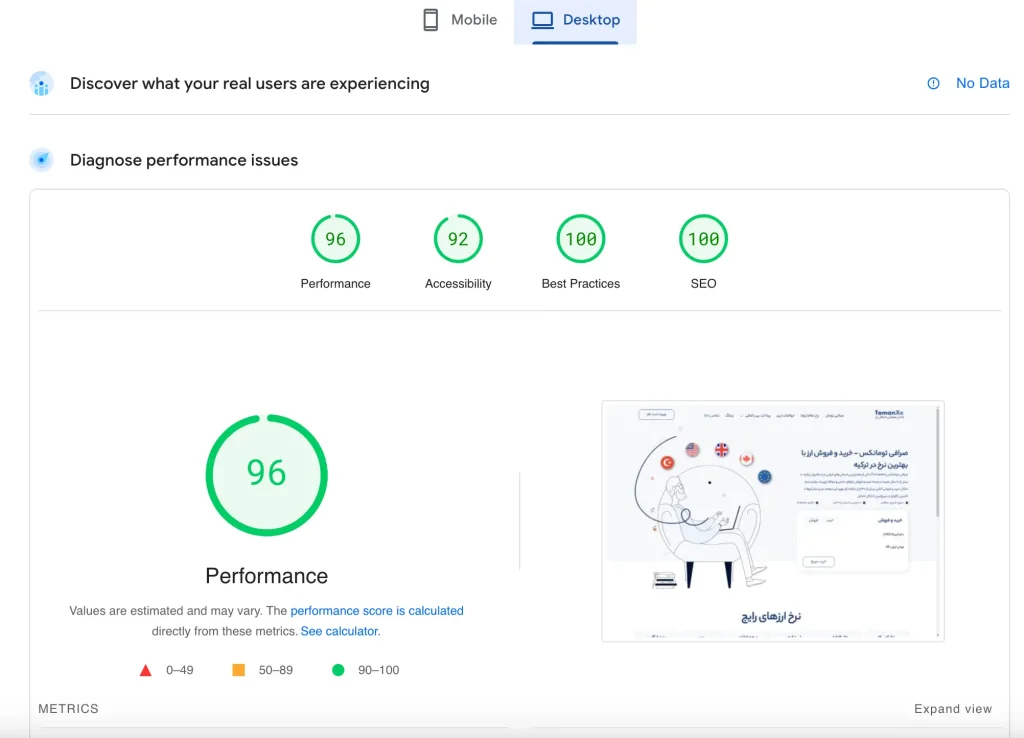Expand the metrics with Expand view
1024x738 pixels.
(953, 709)
